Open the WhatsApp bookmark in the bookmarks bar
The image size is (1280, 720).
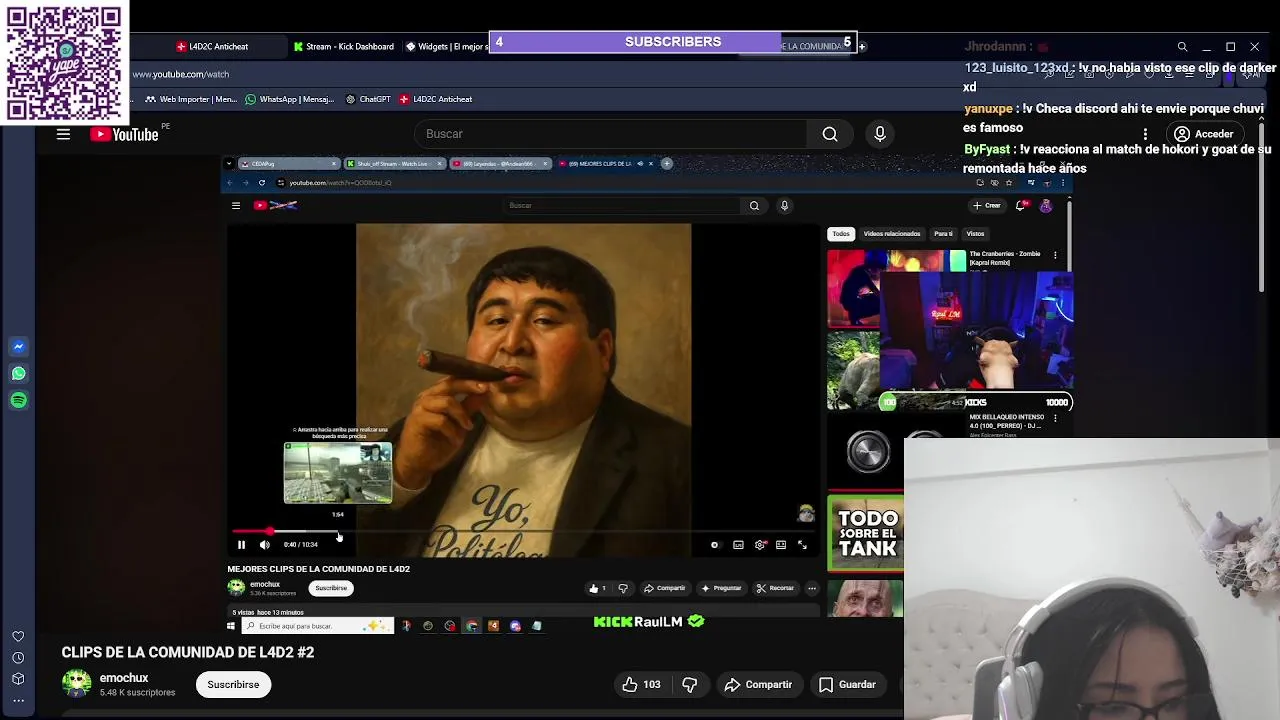pos(290,99)
